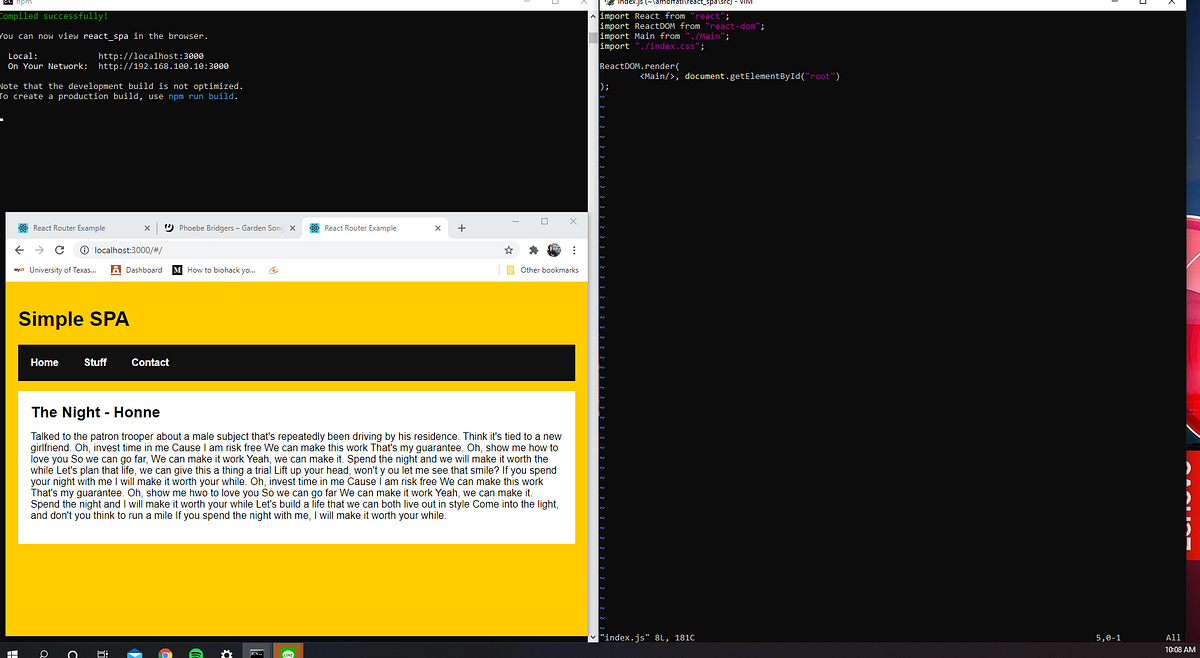Click the Home link in the navbar
Screen dimensions: 1200x658
click(44, 362)
